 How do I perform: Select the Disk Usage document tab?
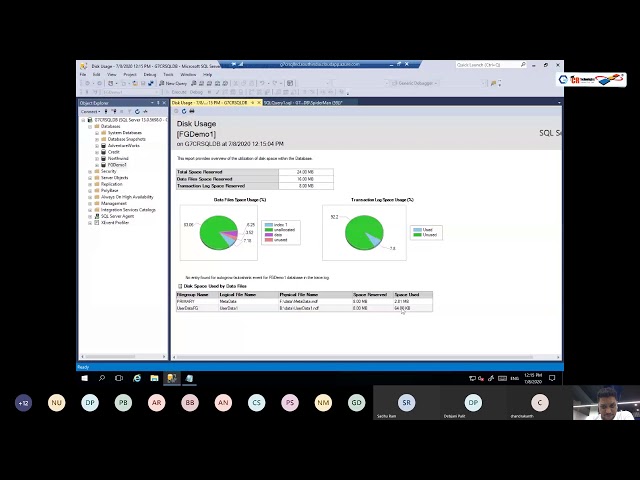209,103
